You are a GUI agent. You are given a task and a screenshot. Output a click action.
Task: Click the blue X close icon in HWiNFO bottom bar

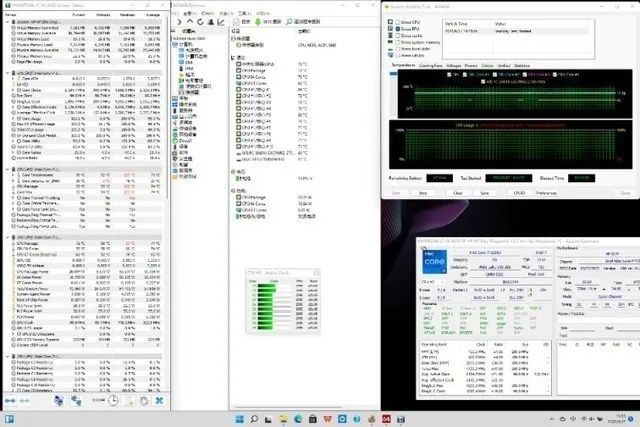tap(159, 400)
